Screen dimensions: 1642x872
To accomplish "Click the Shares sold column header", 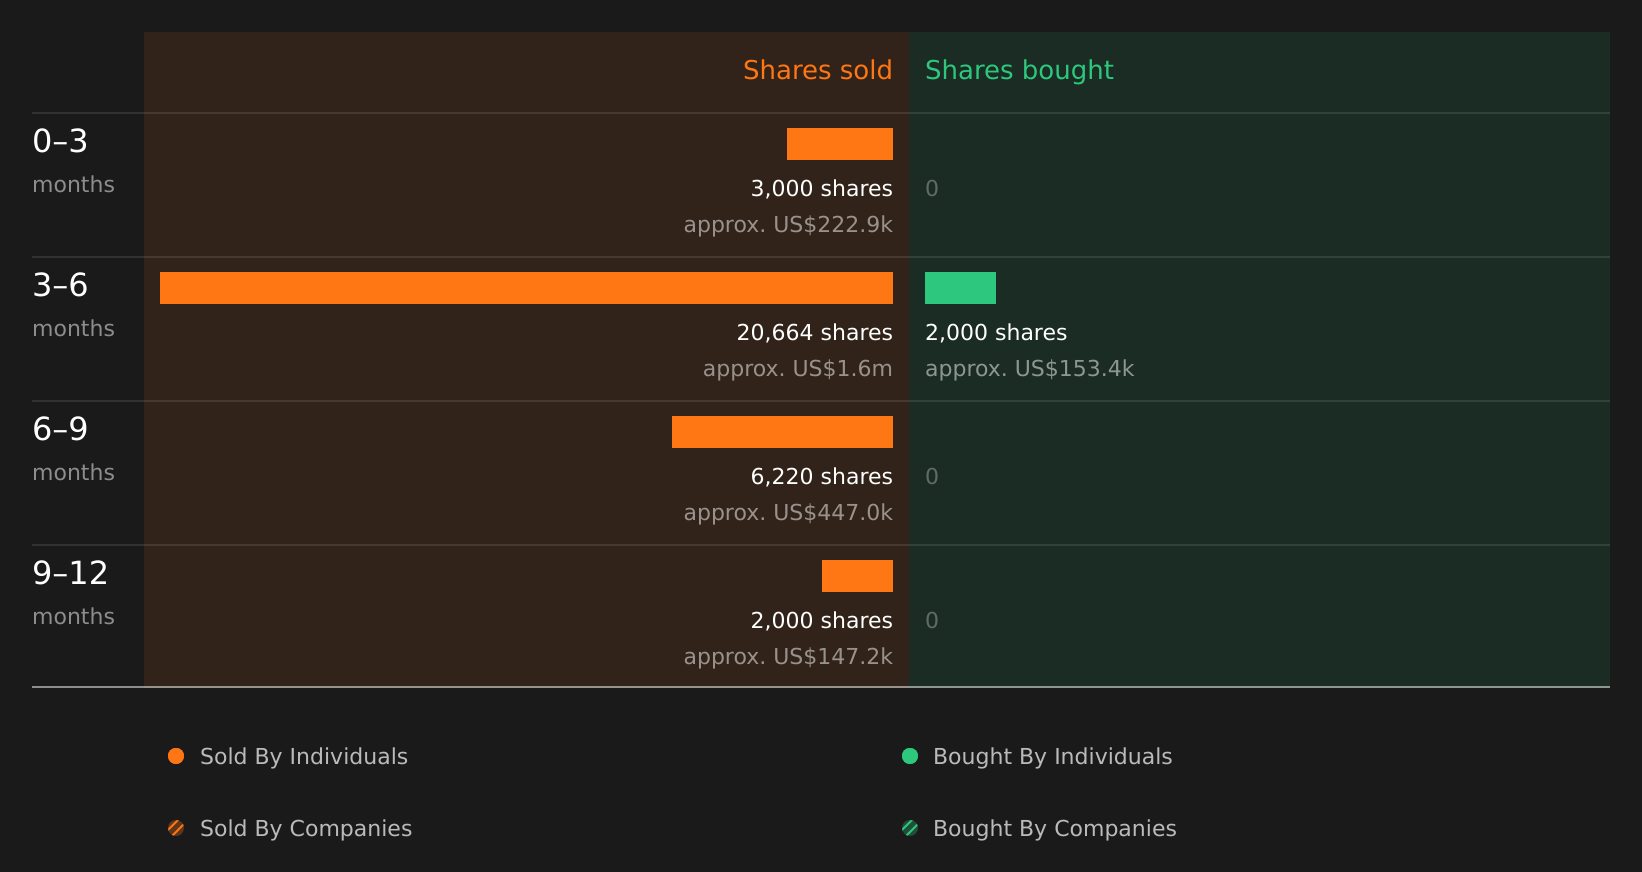I will click(817, 70).
